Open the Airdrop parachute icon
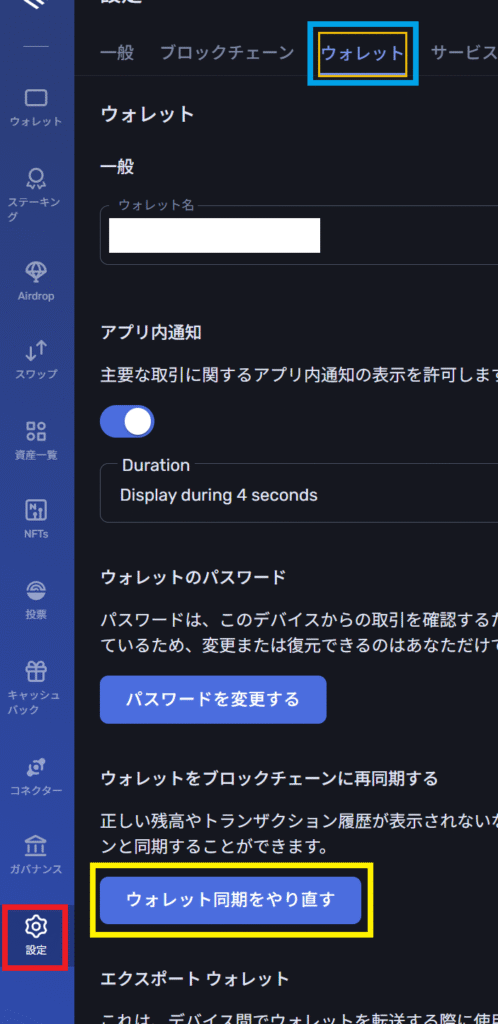Viewport: 498px width, 1024px height. click(x=36, y=271)
